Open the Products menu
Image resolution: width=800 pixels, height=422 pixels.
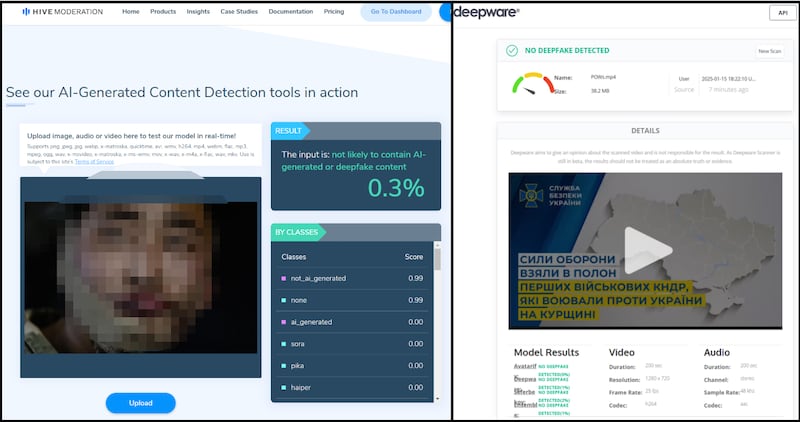point(163,12)
